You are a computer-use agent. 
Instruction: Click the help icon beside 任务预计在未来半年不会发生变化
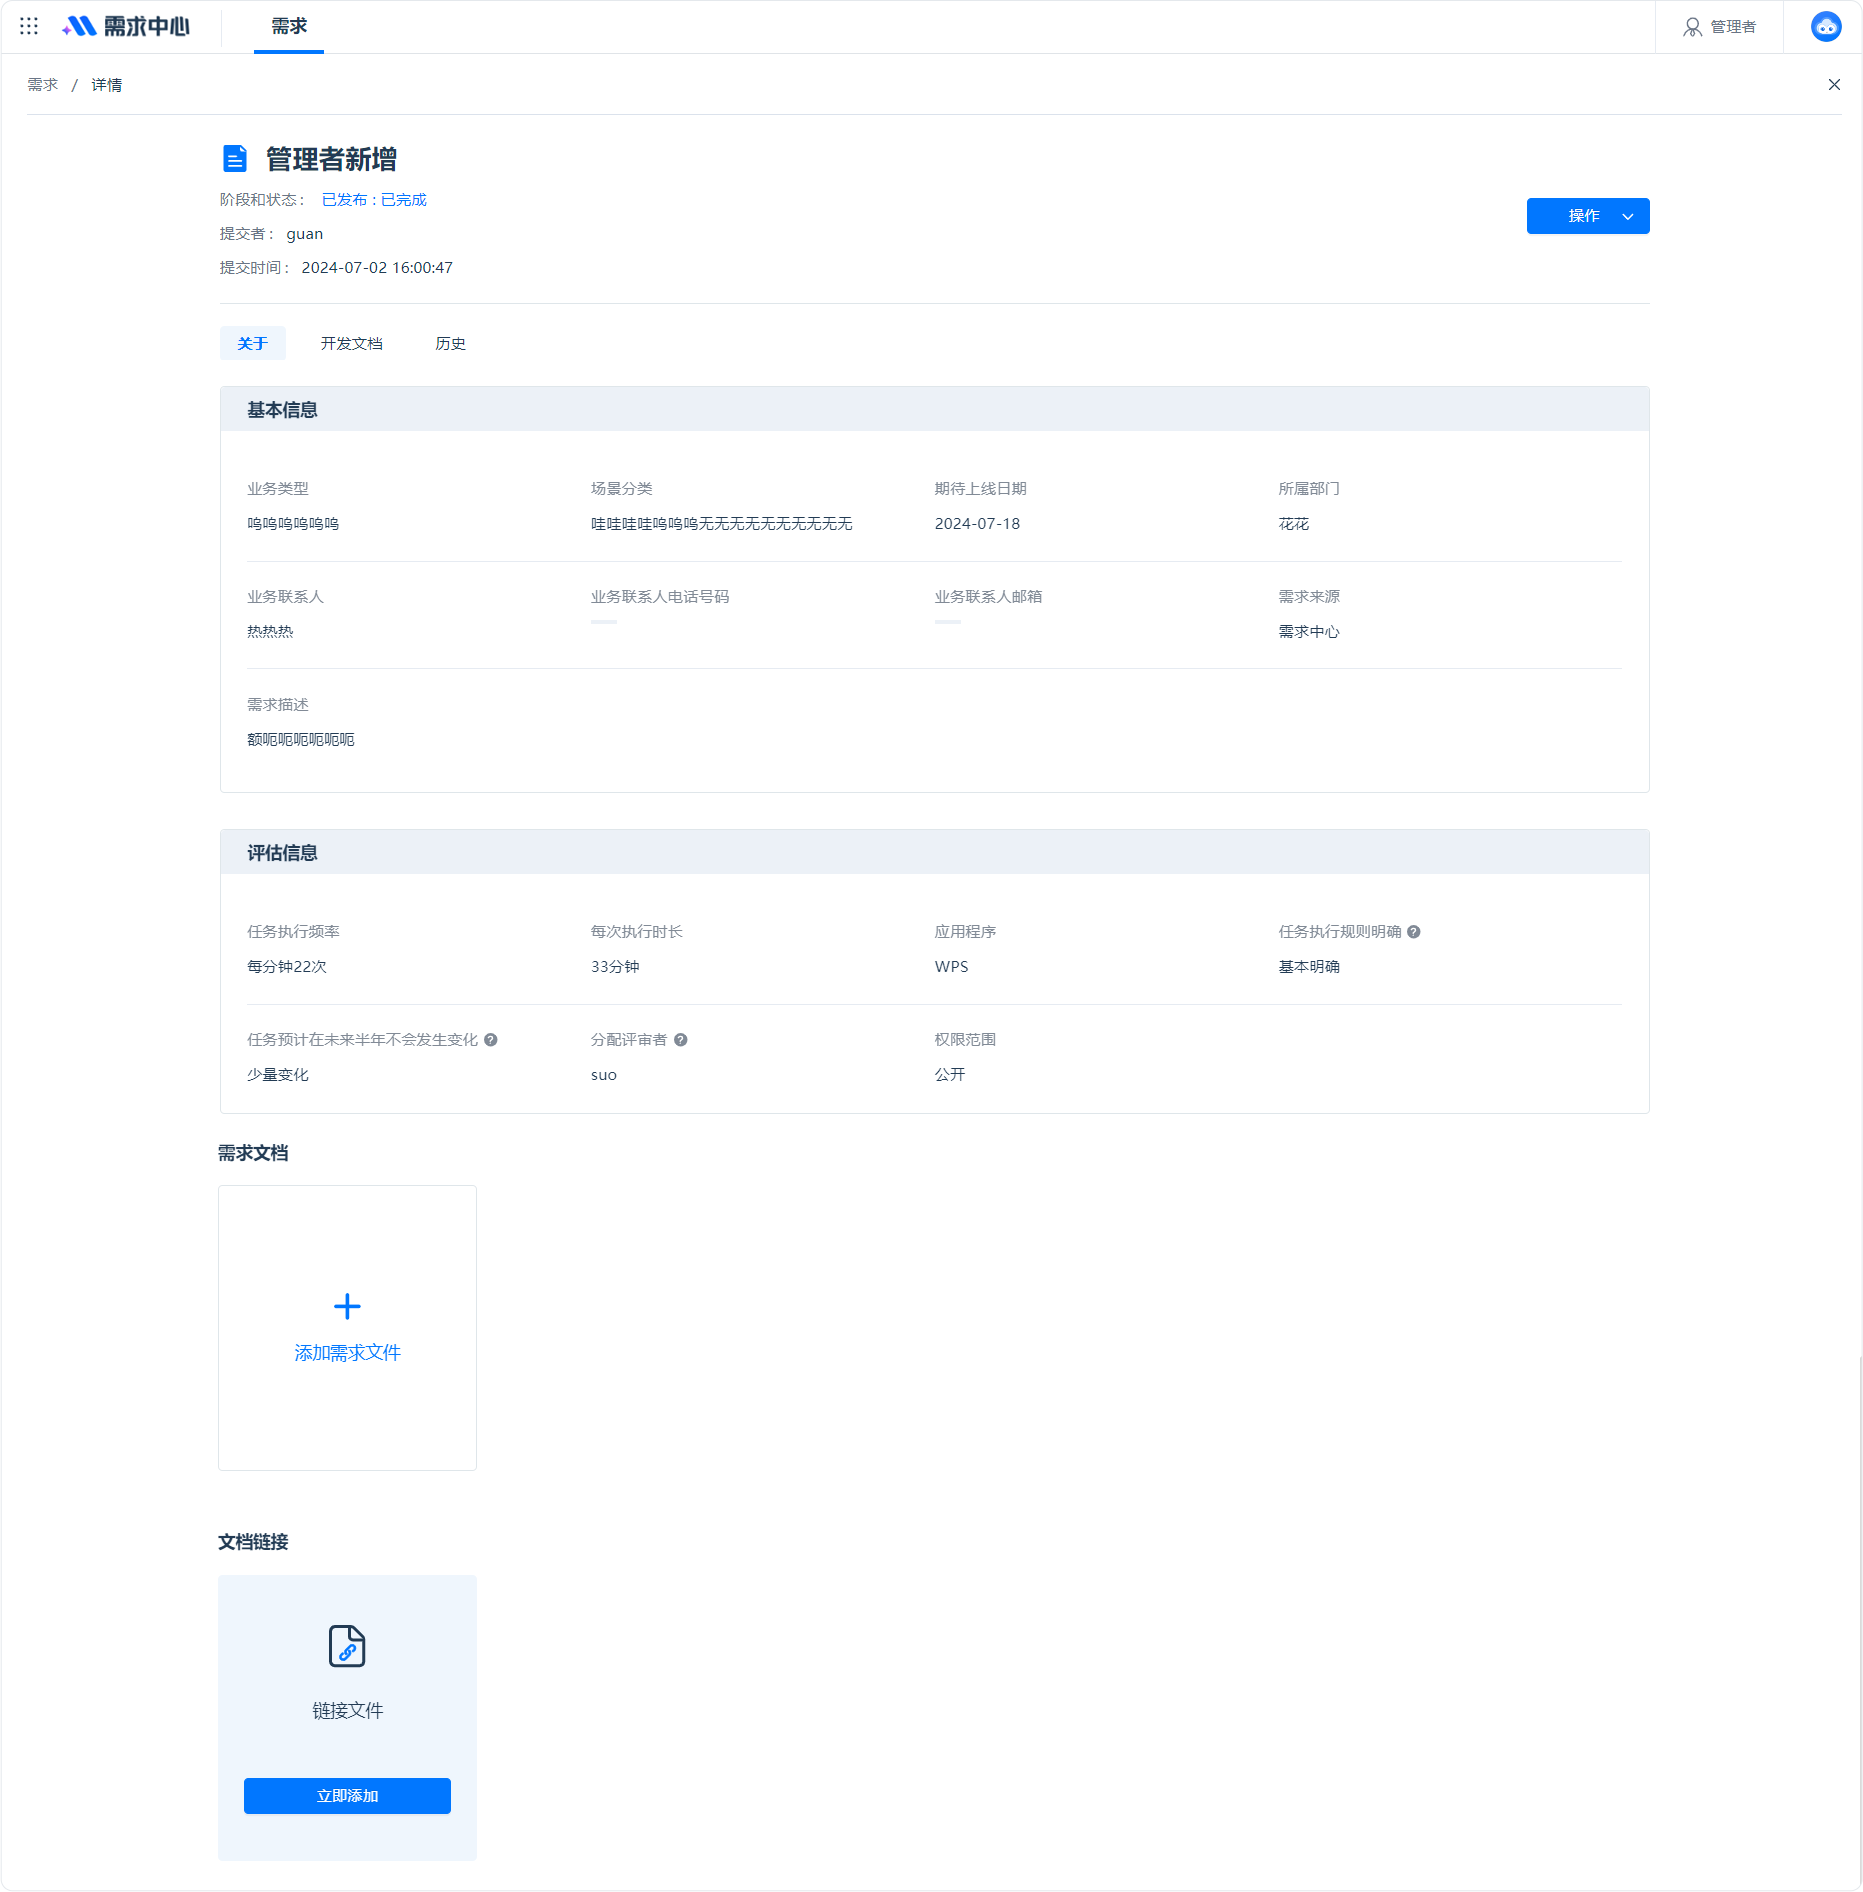pyautogui.click(x=491, y=1040)
